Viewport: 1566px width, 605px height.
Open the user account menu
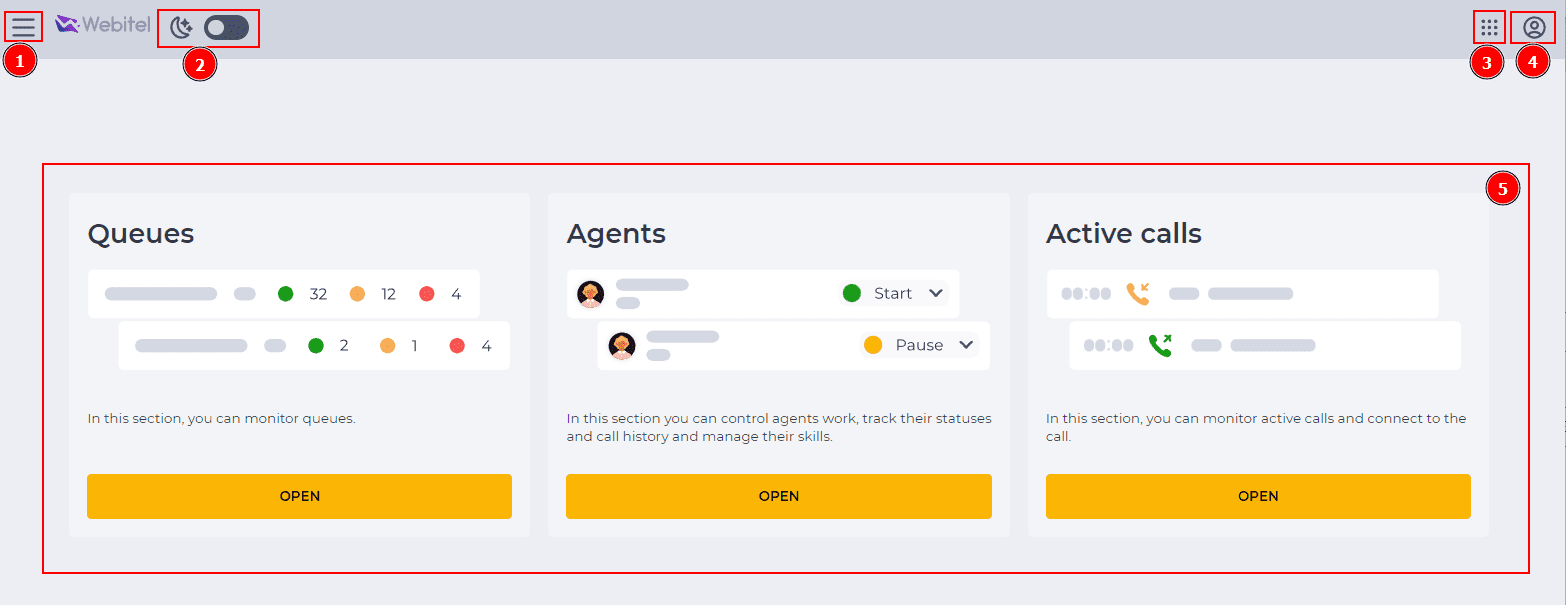(x=1534, y=27)
